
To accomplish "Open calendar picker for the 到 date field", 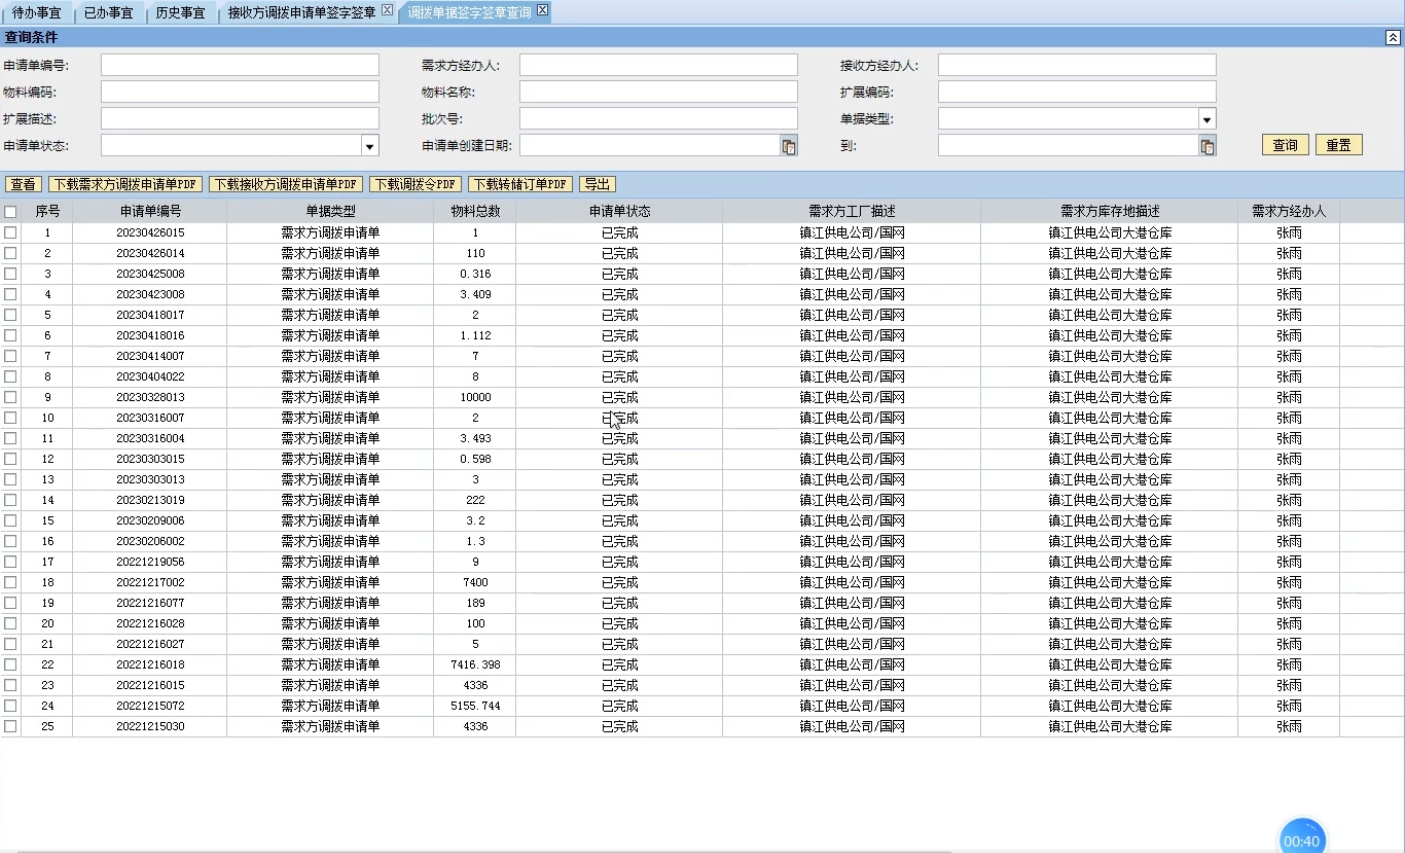I will [x=1207, y=146].
